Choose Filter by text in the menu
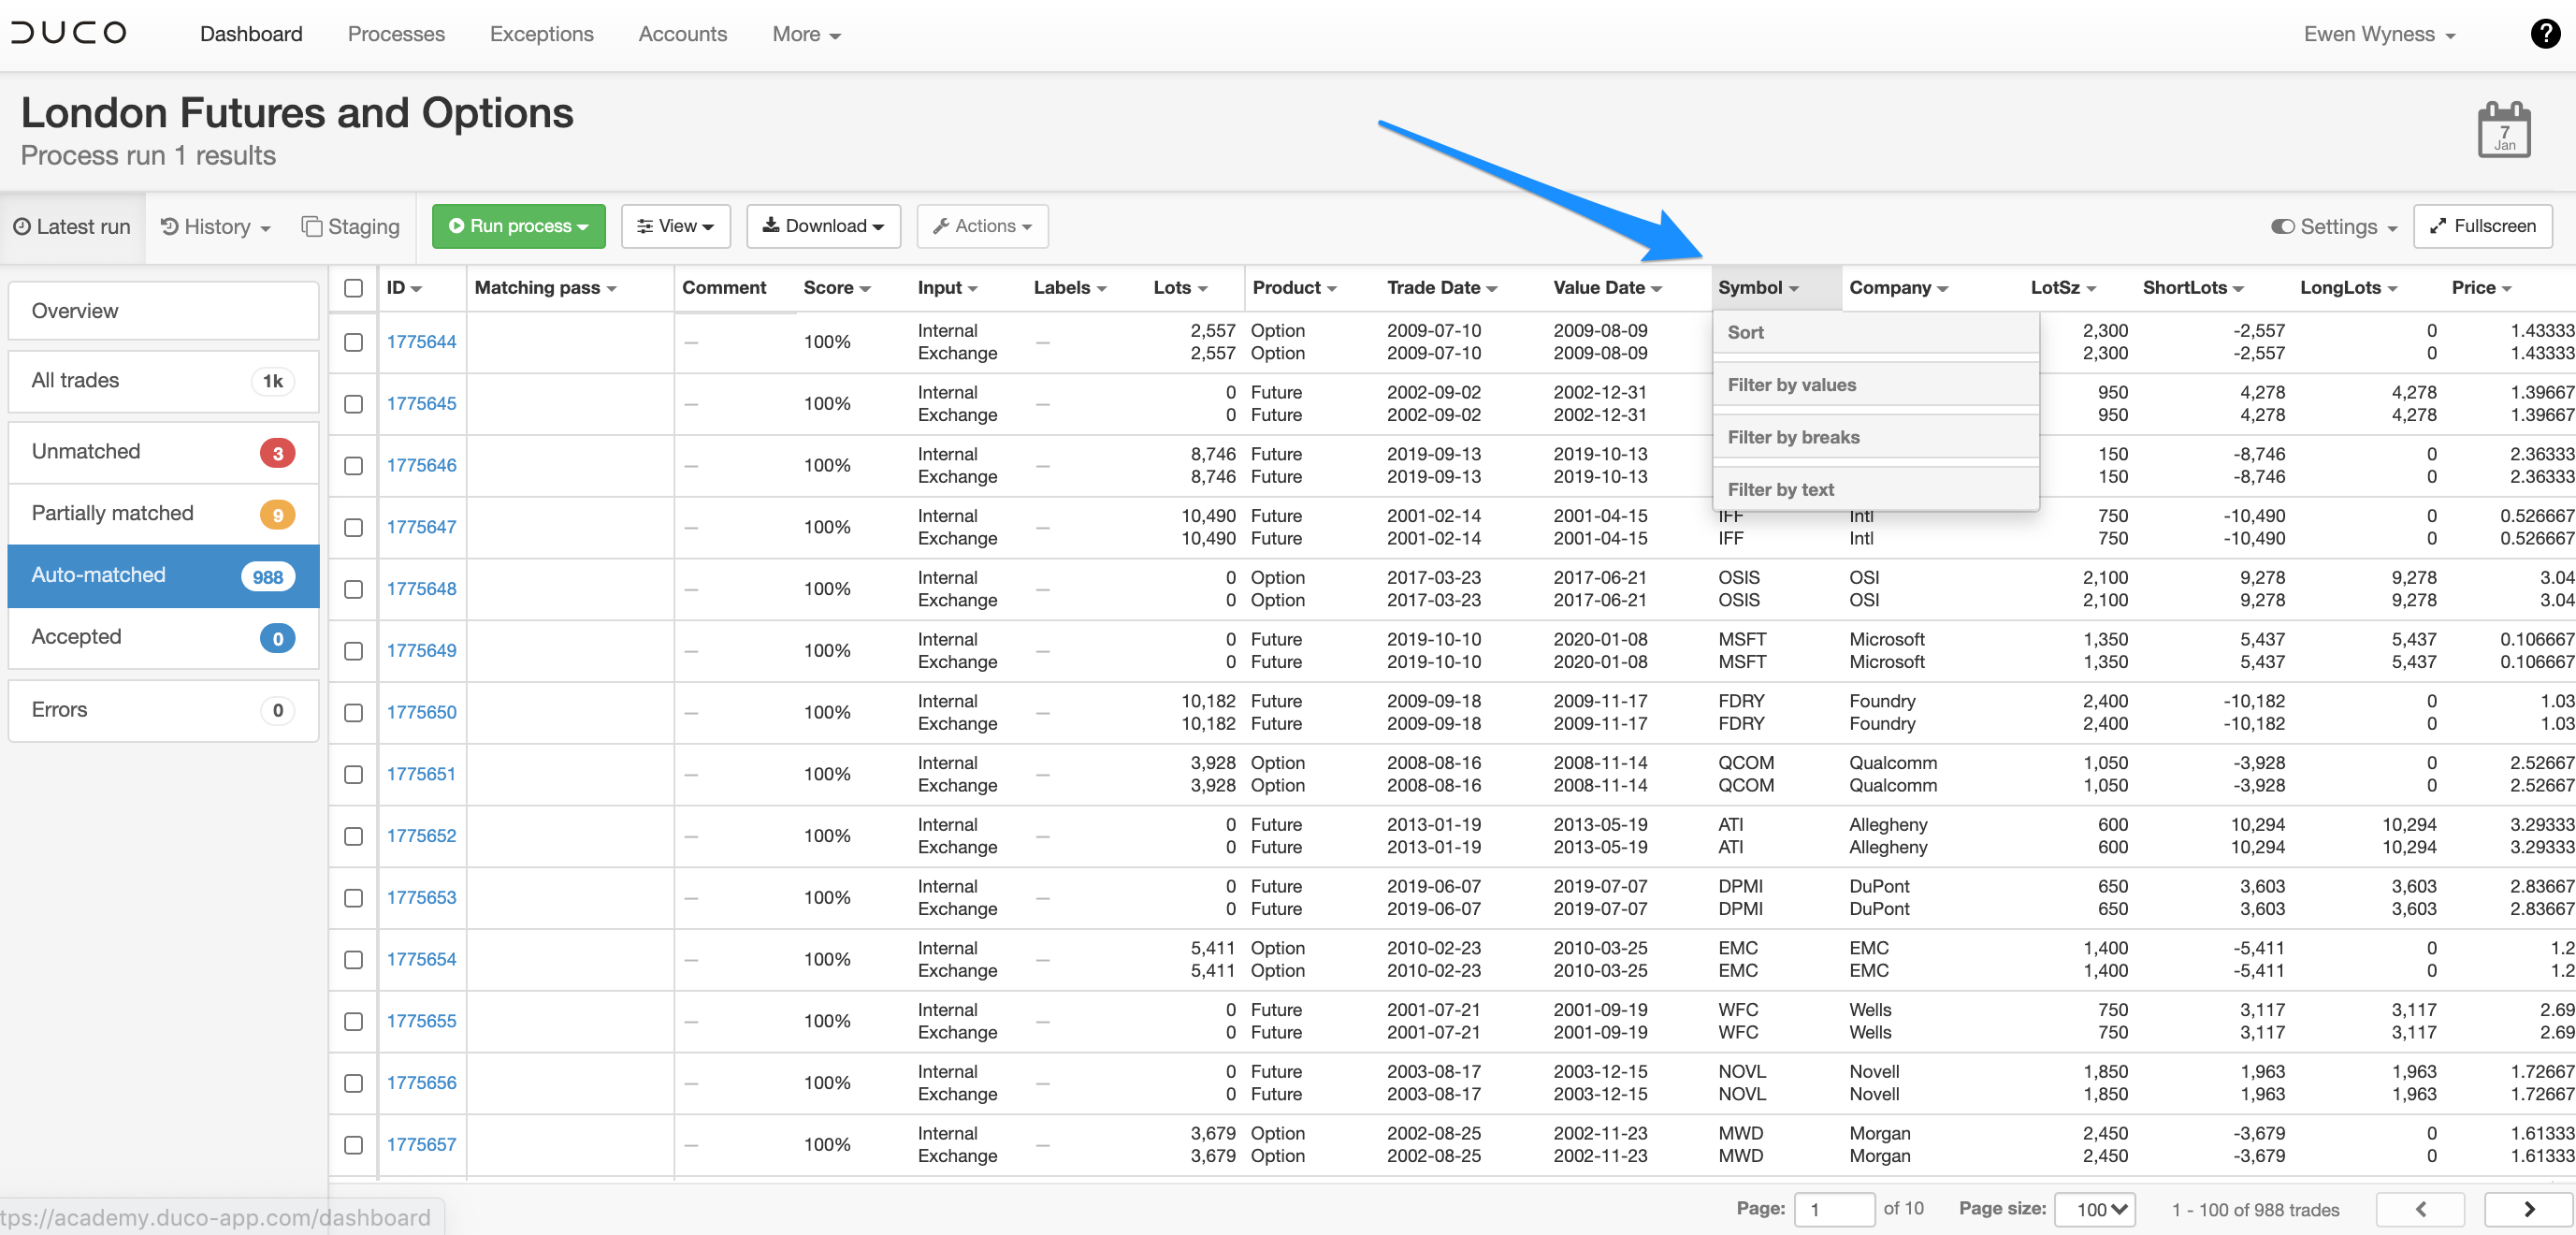 (1875, 490)
